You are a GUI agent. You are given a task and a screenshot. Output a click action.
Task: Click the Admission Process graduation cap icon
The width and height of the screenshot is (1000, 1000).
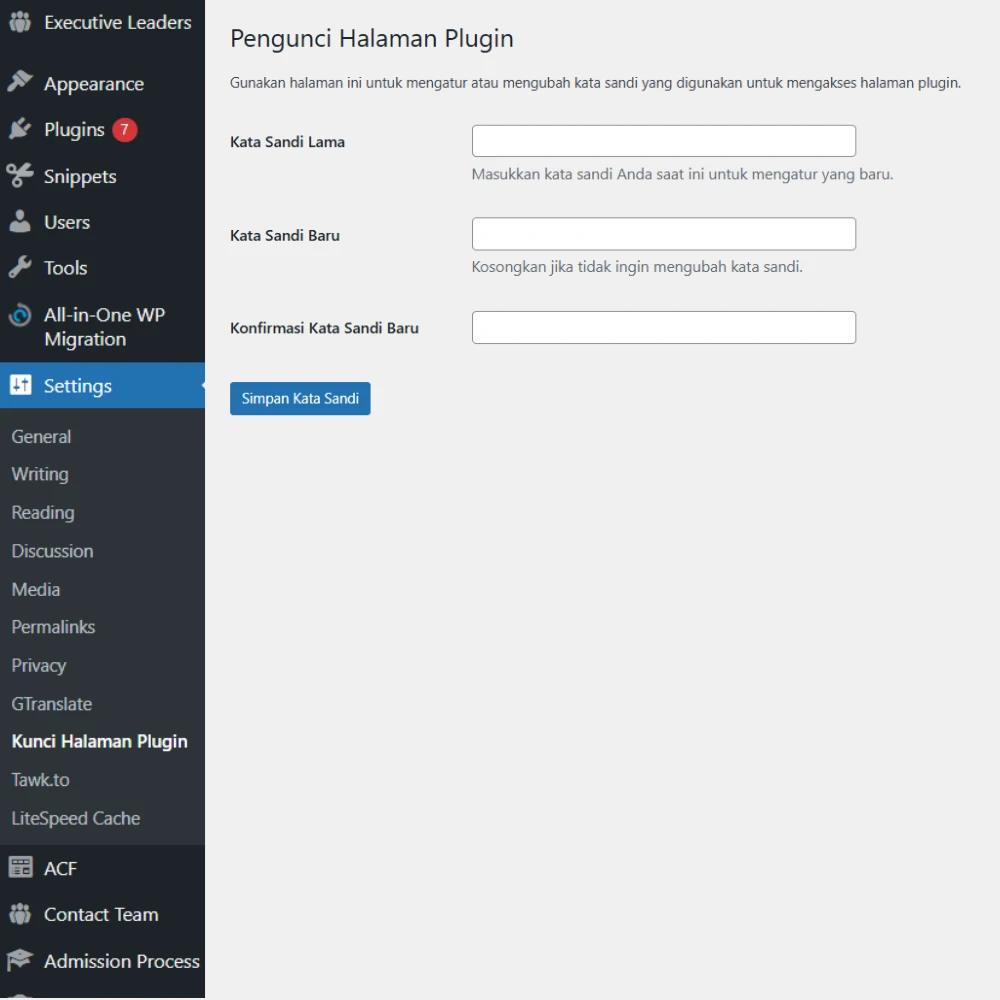(x=20, y=961)
